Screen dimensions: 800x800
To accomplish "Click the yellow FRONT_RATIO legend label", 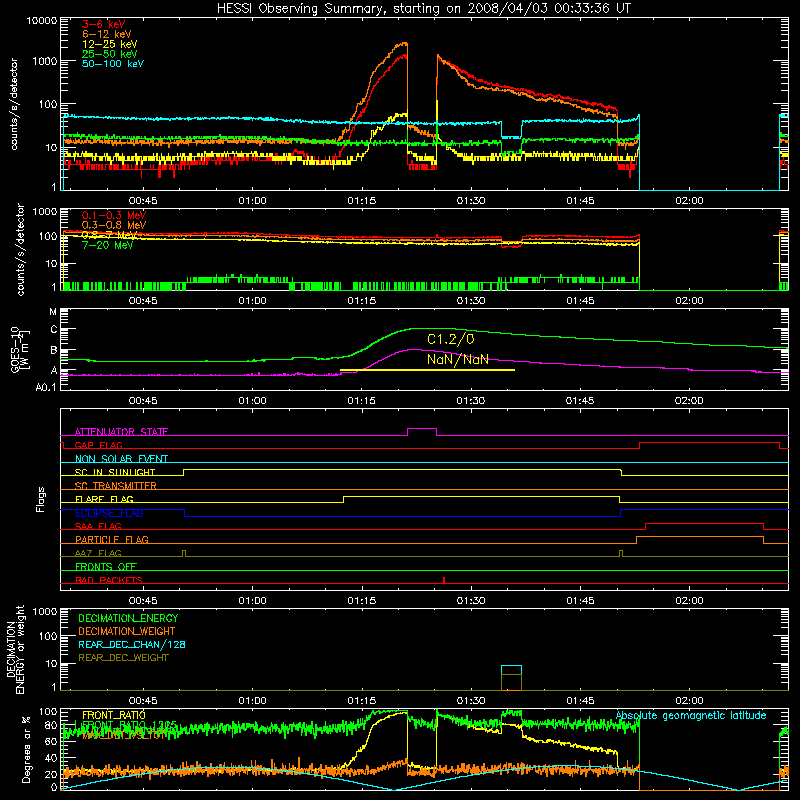I will click(114, 715).
